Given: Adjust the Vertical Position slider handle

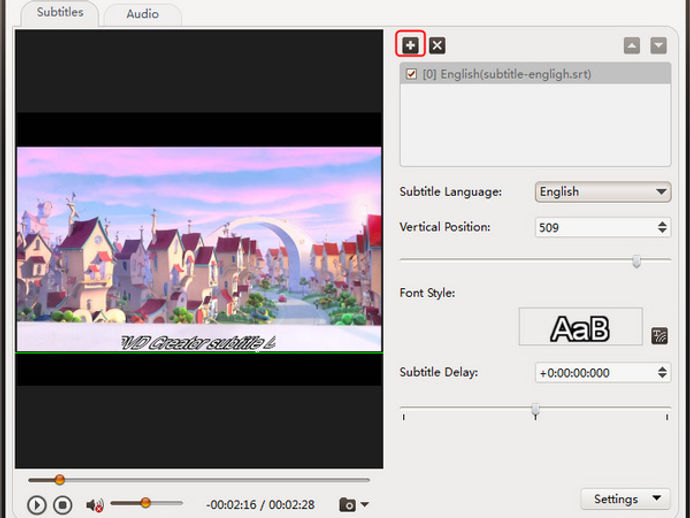Looking at the screenshot, I should coord(636,261).
